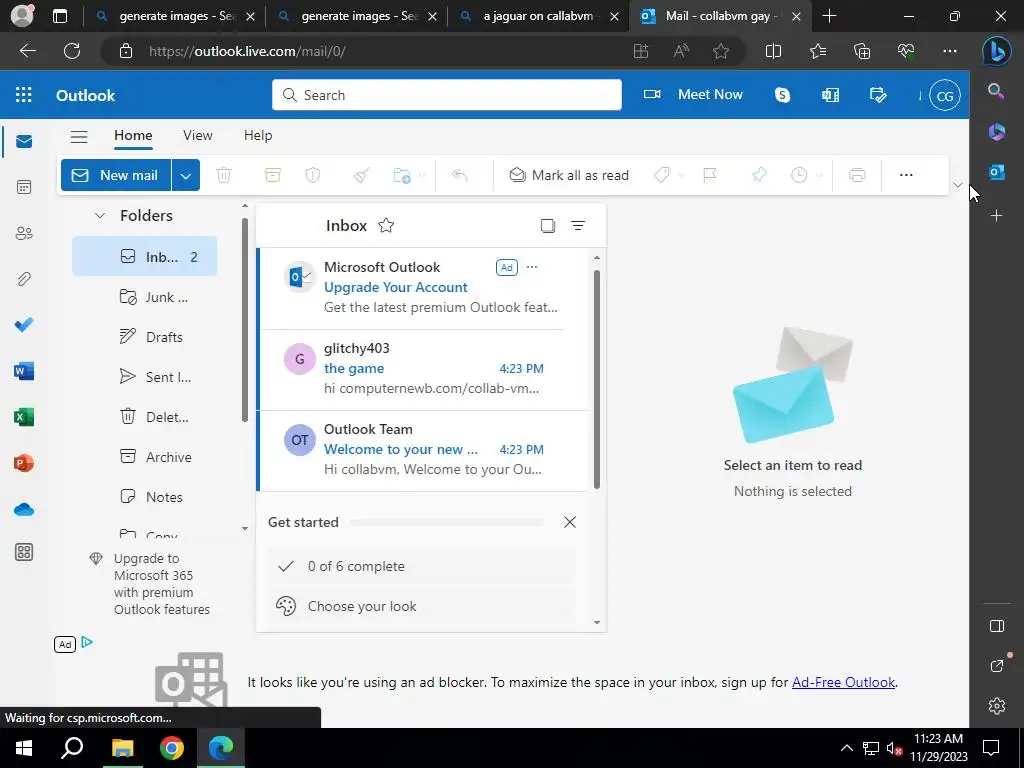Open Edge sidebar Outlook icon
Viewport: 1024px width, 768px height.
click(997, 172)
